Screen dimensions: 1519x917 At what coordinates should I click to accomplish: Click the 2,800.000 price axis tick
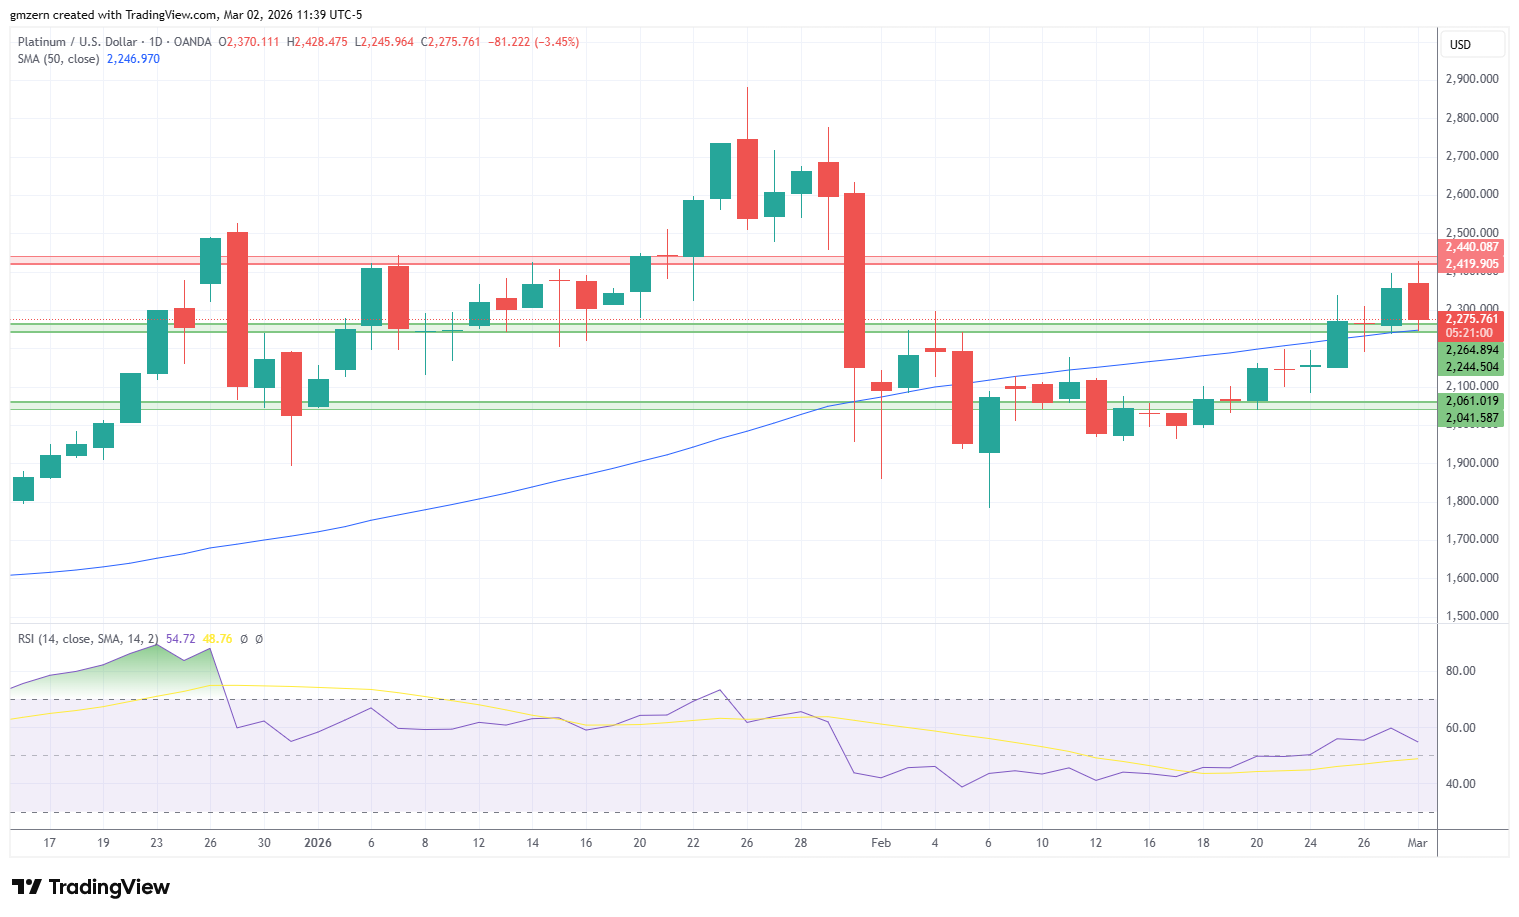[1472, 118]
